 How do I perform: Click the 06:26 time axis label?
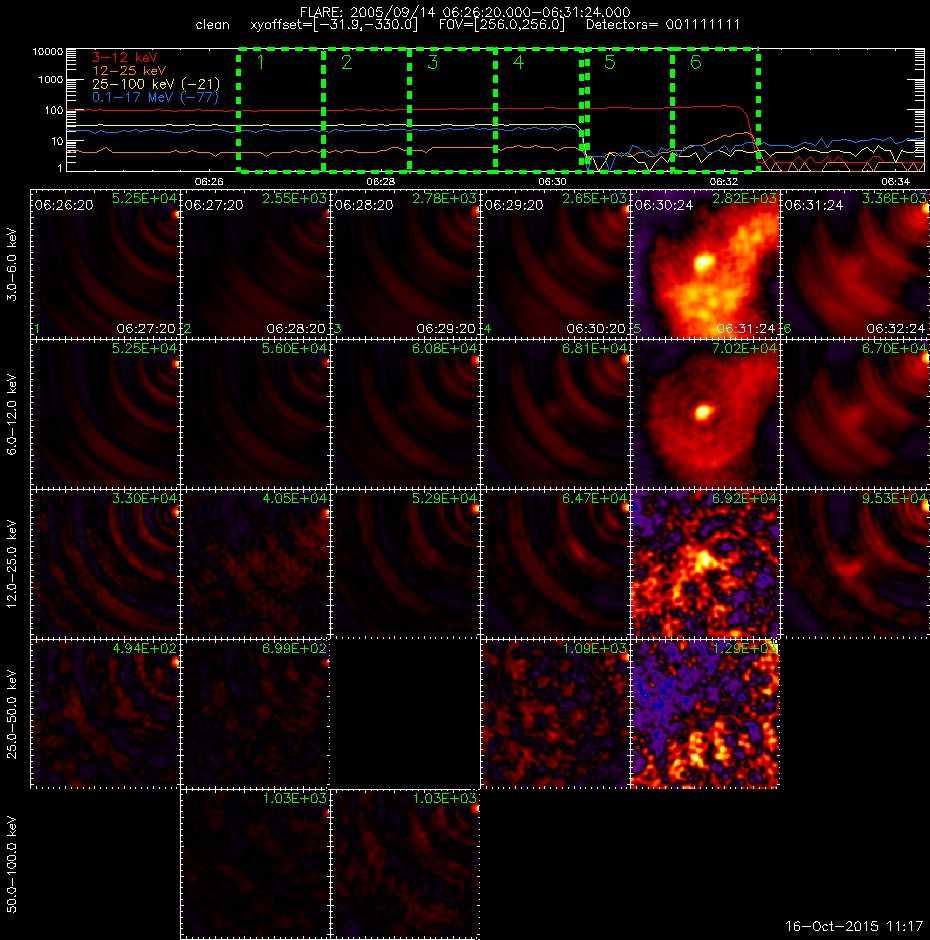(209, 181)
